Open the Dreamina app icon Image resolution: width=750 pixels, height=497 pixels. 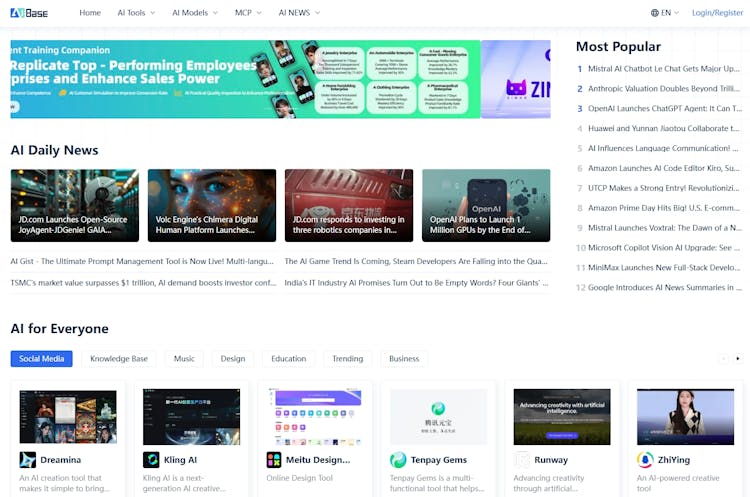(x=28, y=460)
